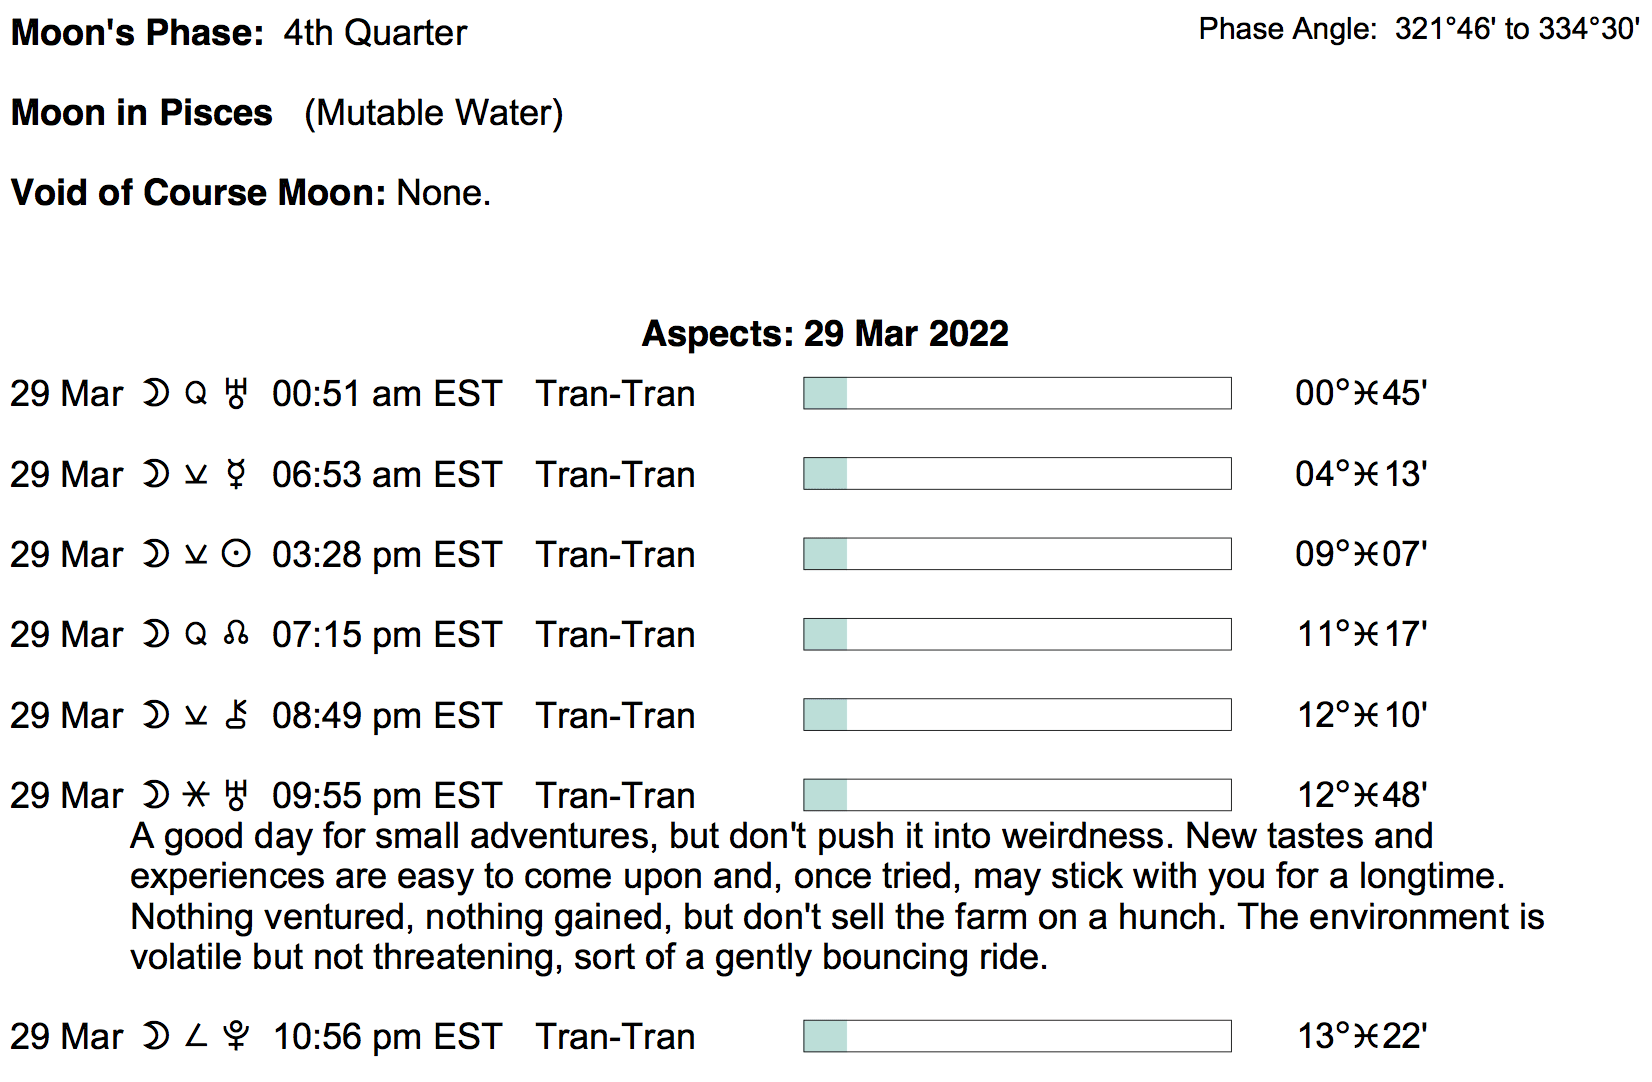This screenshot has width=1652, height=1082.
Task: Click the Pisces glyph in the 00°45' position
Action: click(1366, 393)
